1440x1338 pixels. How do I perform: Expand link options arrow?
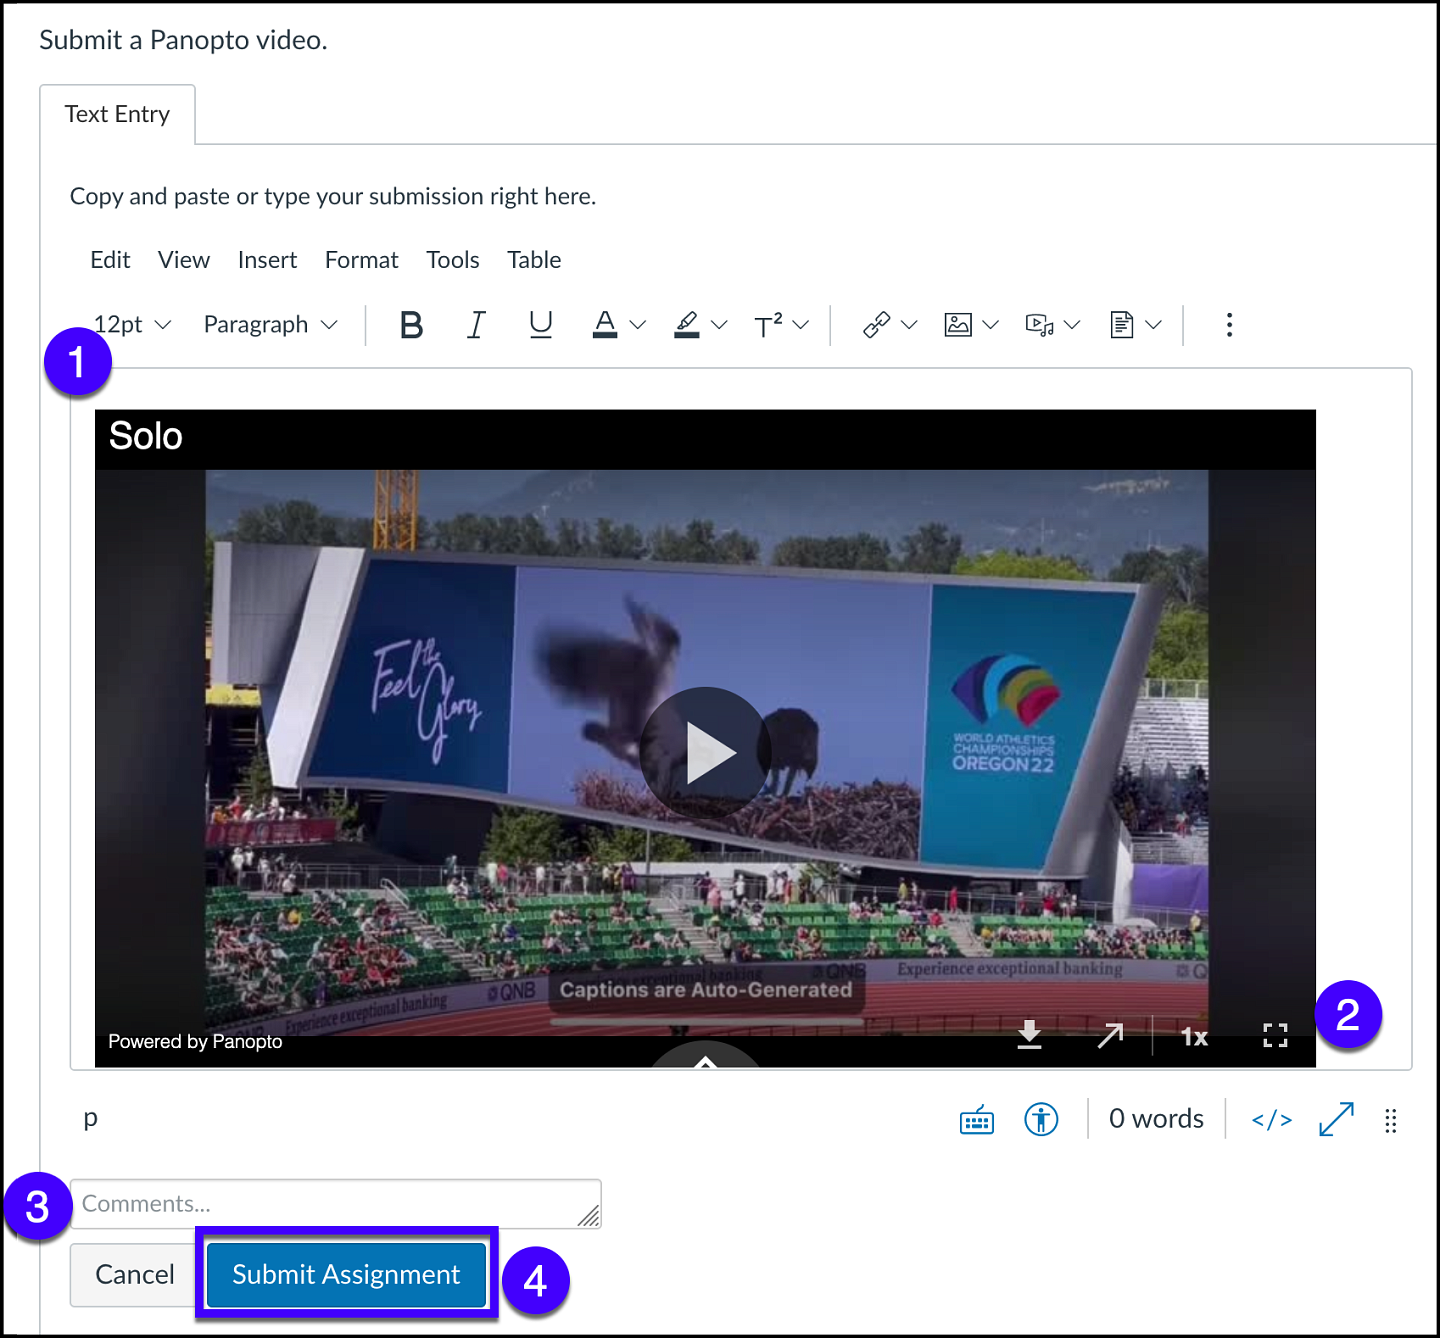(909, 325)
